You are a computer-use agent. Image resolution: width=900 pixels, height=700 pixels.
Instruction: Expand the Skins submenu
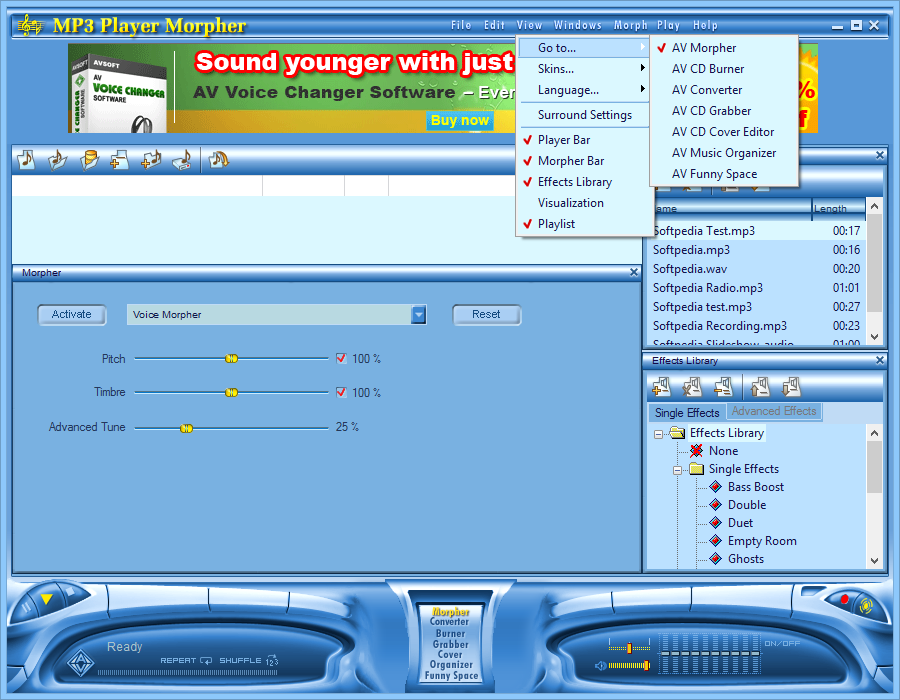coord(585,69)
